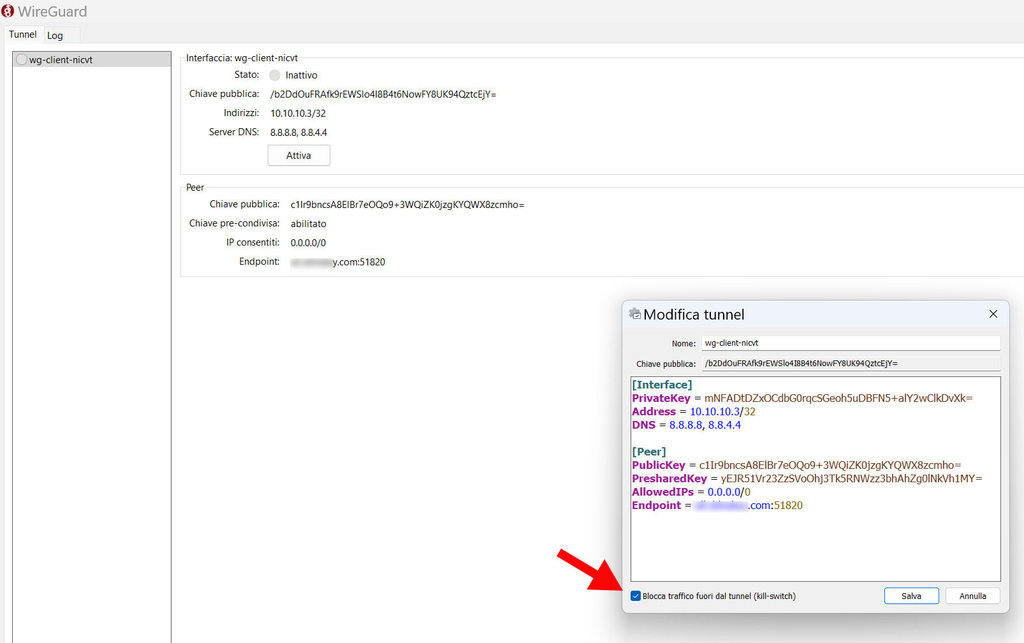This screenshot has height=643, width=1024.
Task: Select wg-client-nicvt in the tunnel list
Action: pos(91,59)
